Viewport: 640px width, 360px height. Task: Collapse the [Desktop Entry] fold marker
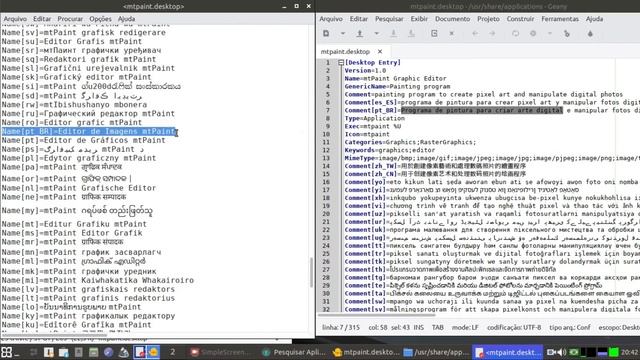(341, 62)
